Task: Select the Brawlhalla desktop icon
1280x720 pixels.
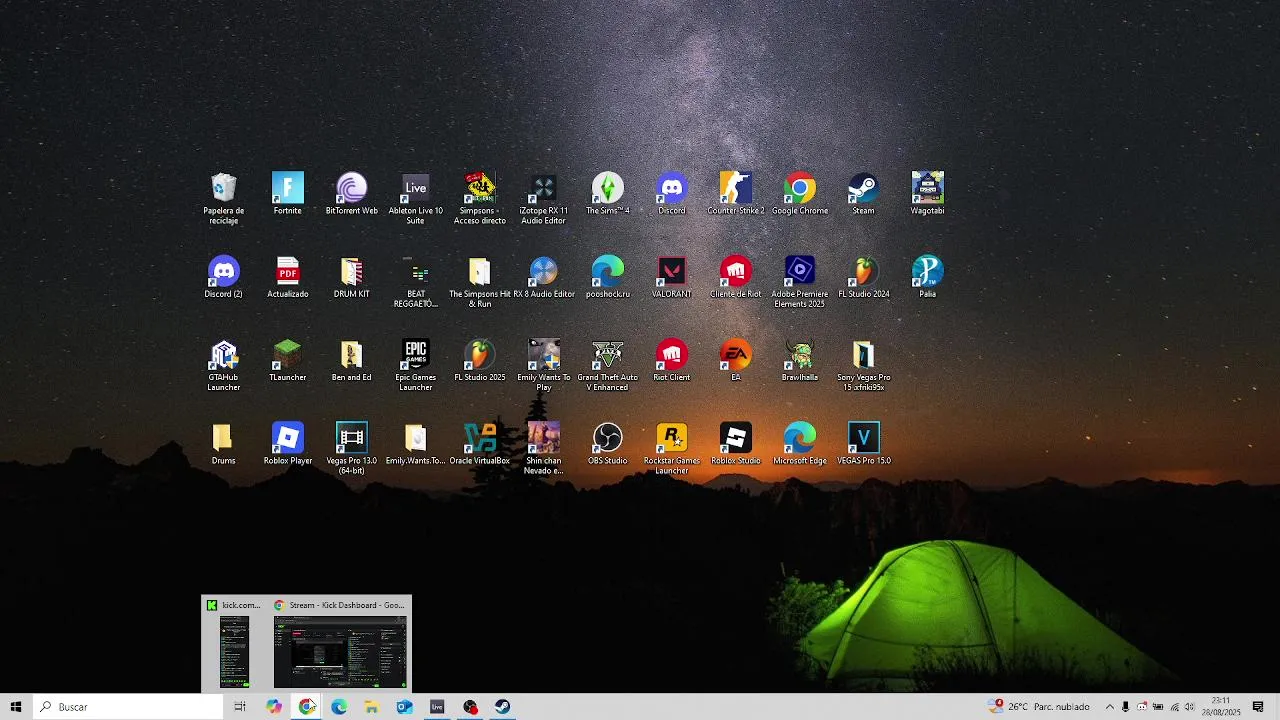Action: pos(800,360)
